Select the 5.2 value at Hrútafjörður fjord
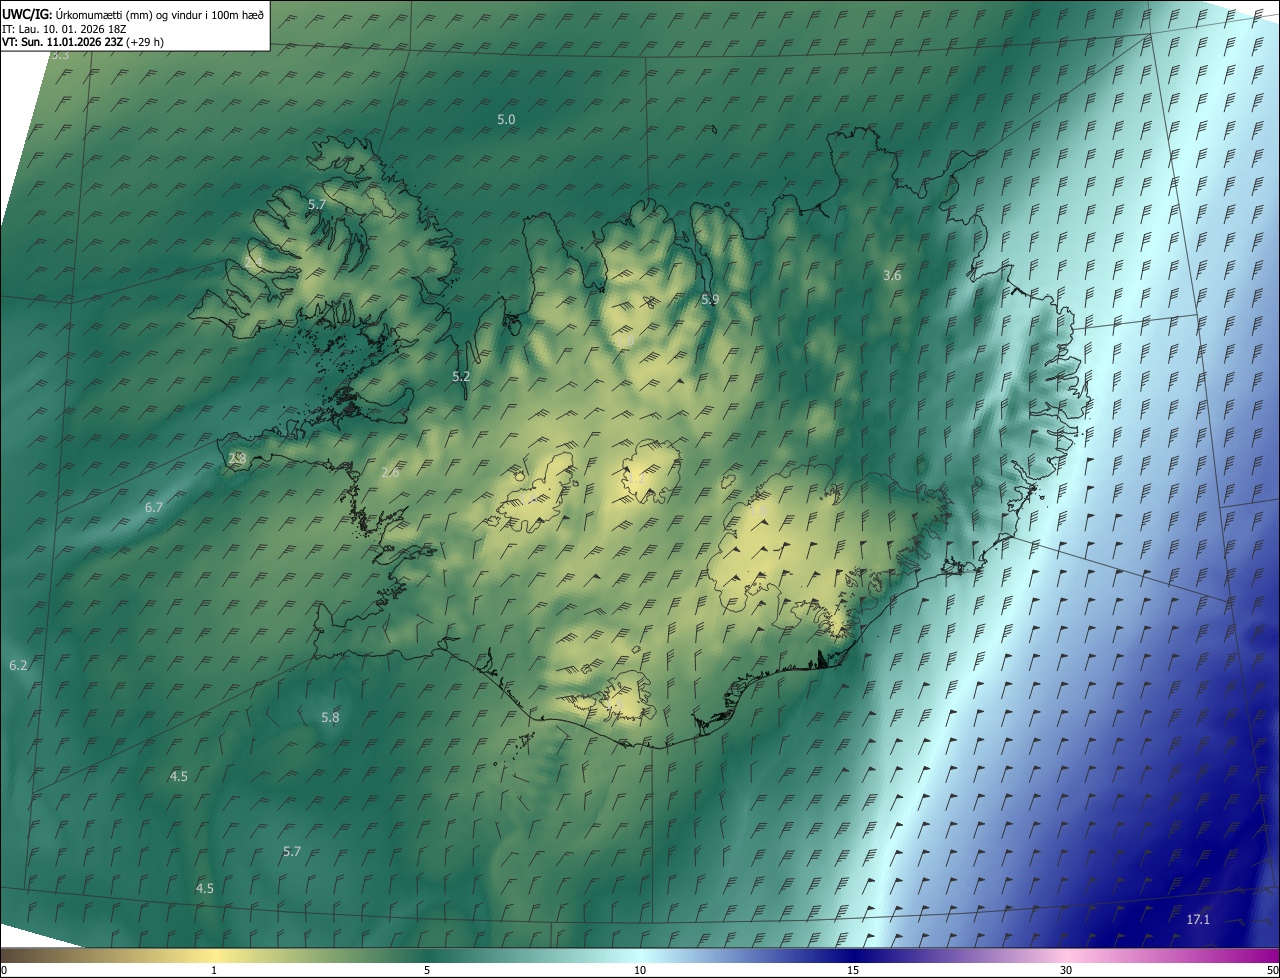Image resolution: width=1280 pixels, height=978 pixels. coord(461,377)
